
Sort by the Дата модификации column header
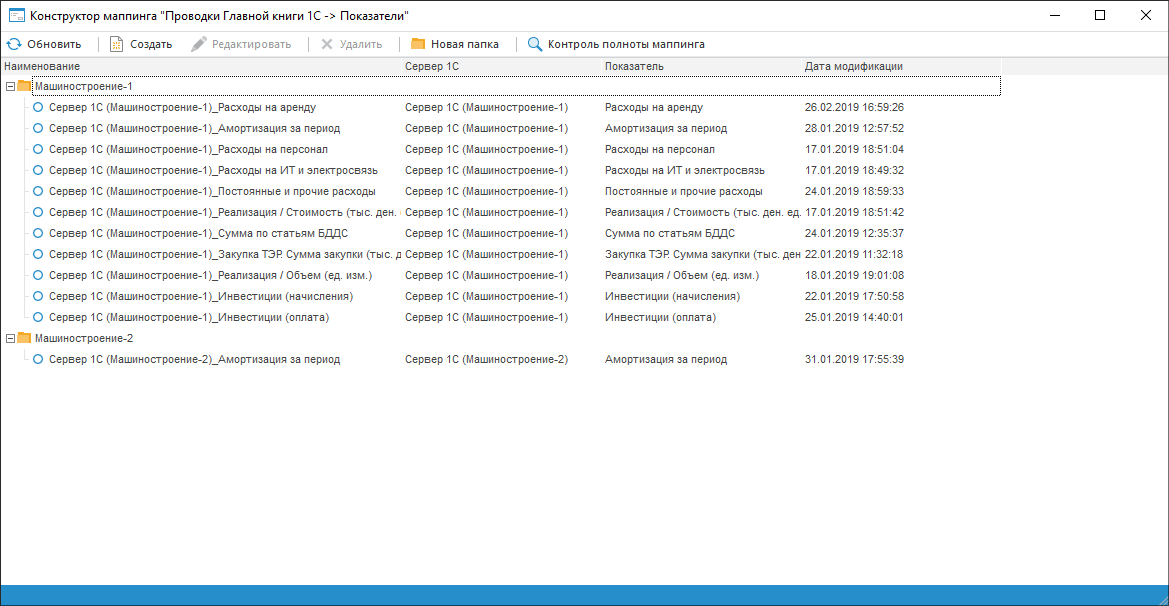coord(901,66)
